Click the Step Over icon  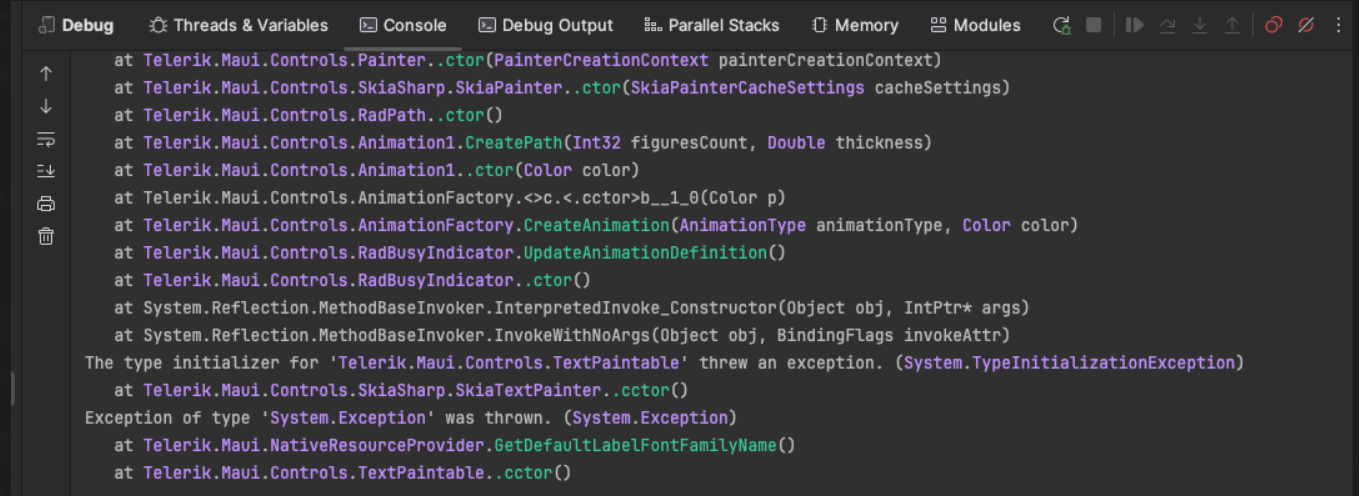pos(1167,26)
